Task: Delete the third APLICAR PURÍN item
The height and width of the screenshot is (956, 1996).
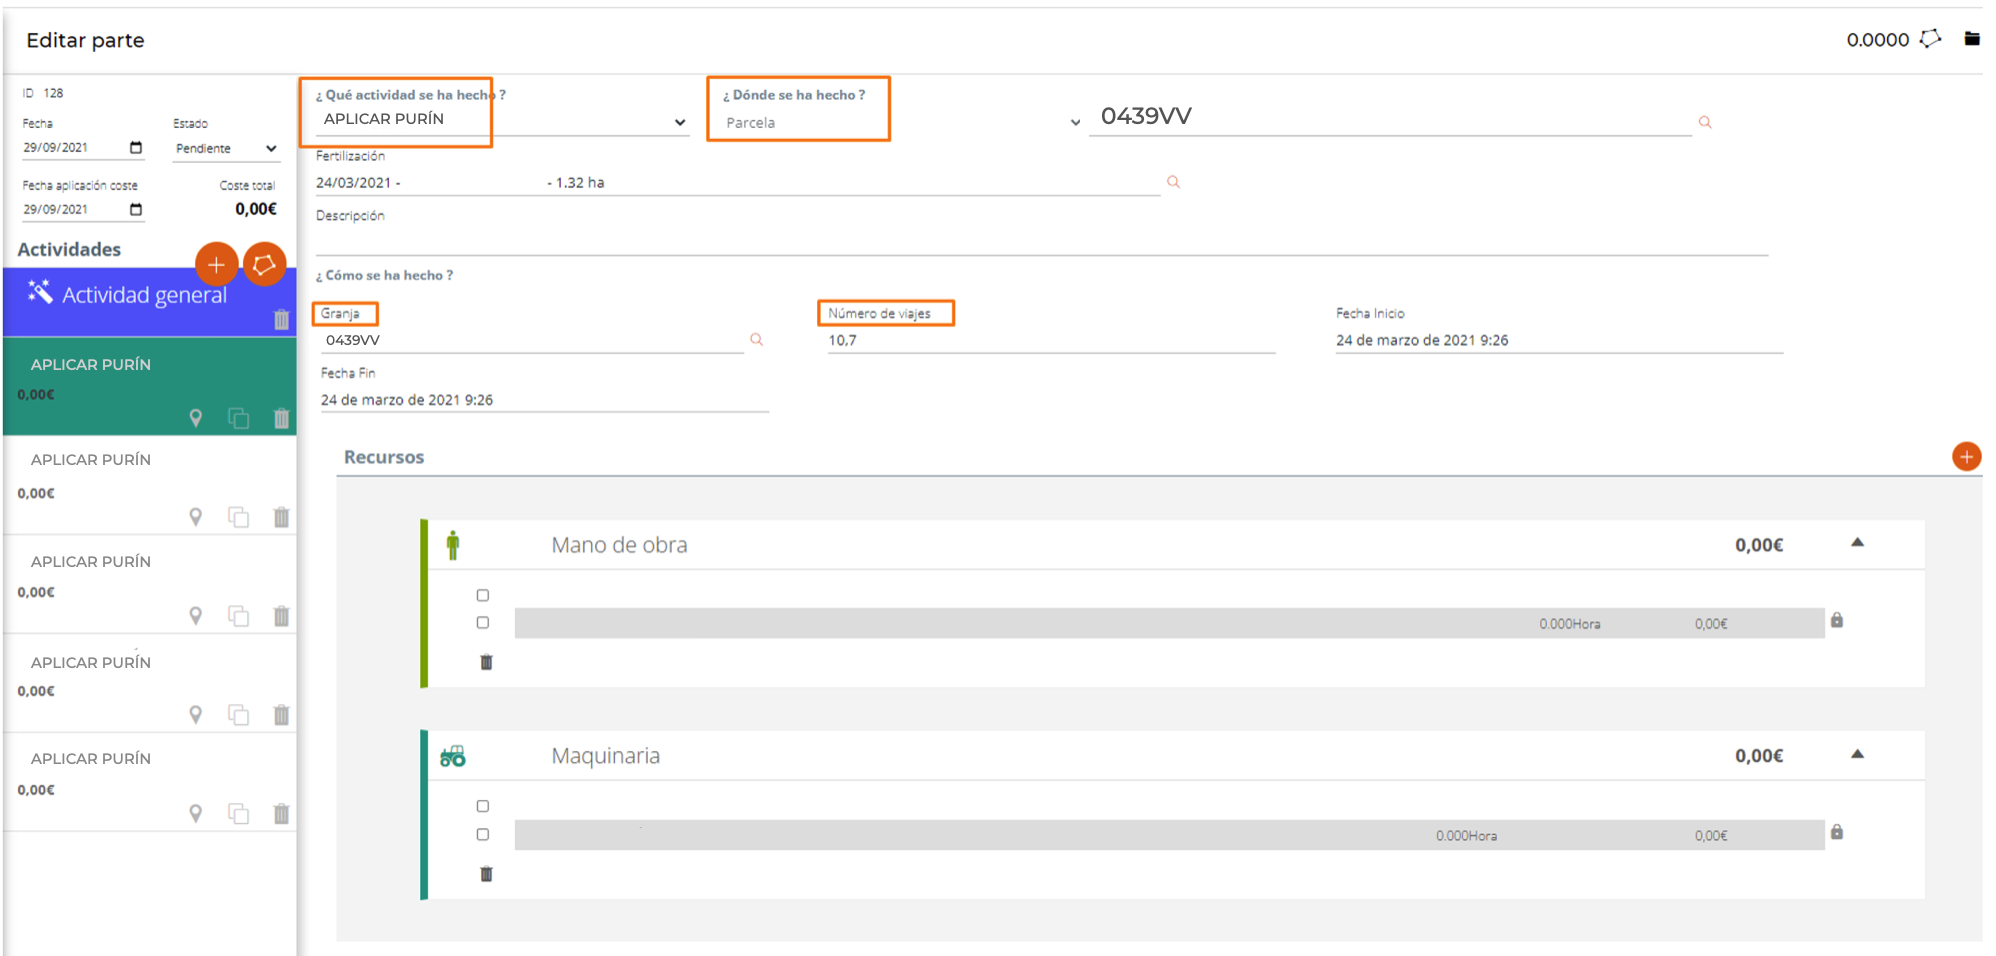Action: click(281, 616)
